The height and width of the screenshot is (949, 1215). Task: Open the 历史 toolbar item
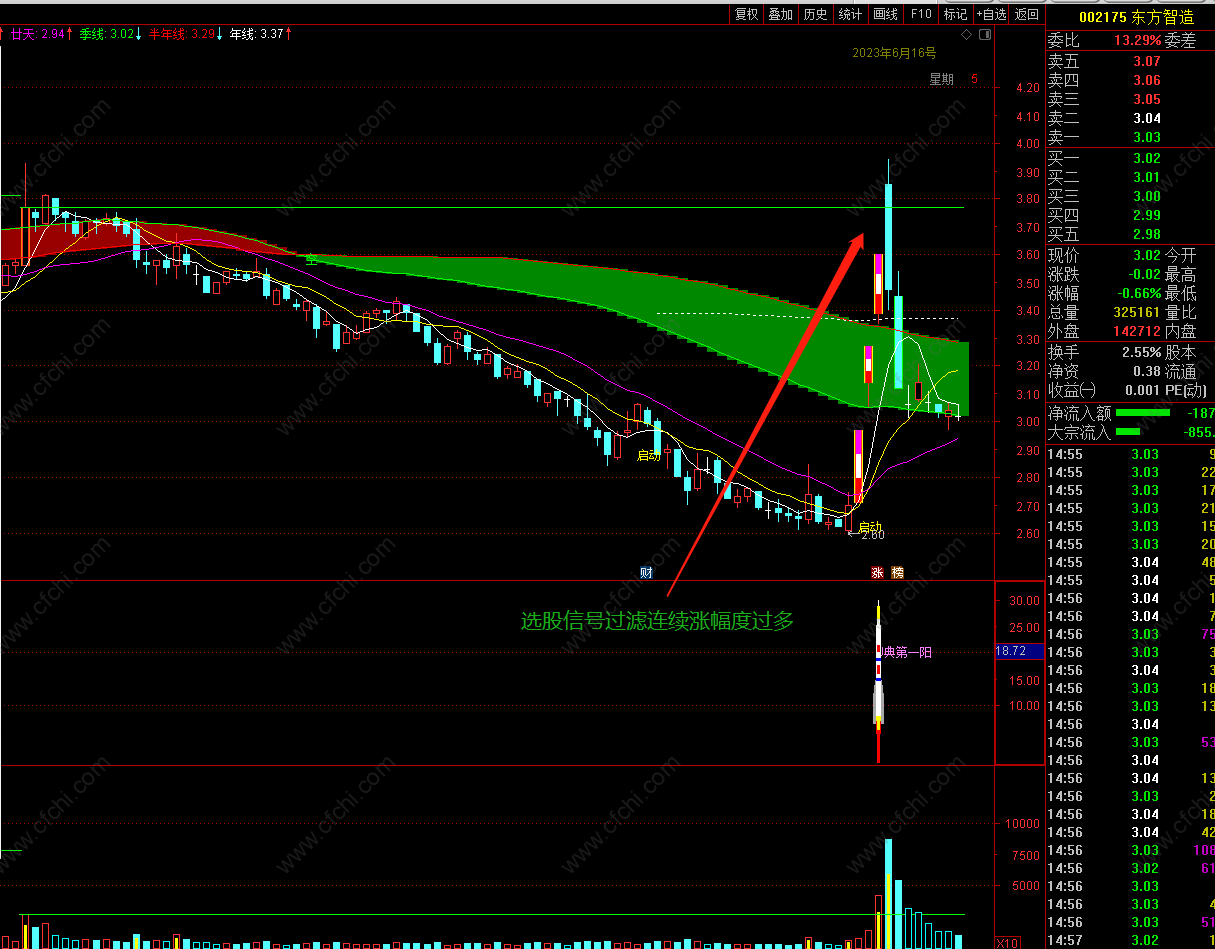coord(816,14)
